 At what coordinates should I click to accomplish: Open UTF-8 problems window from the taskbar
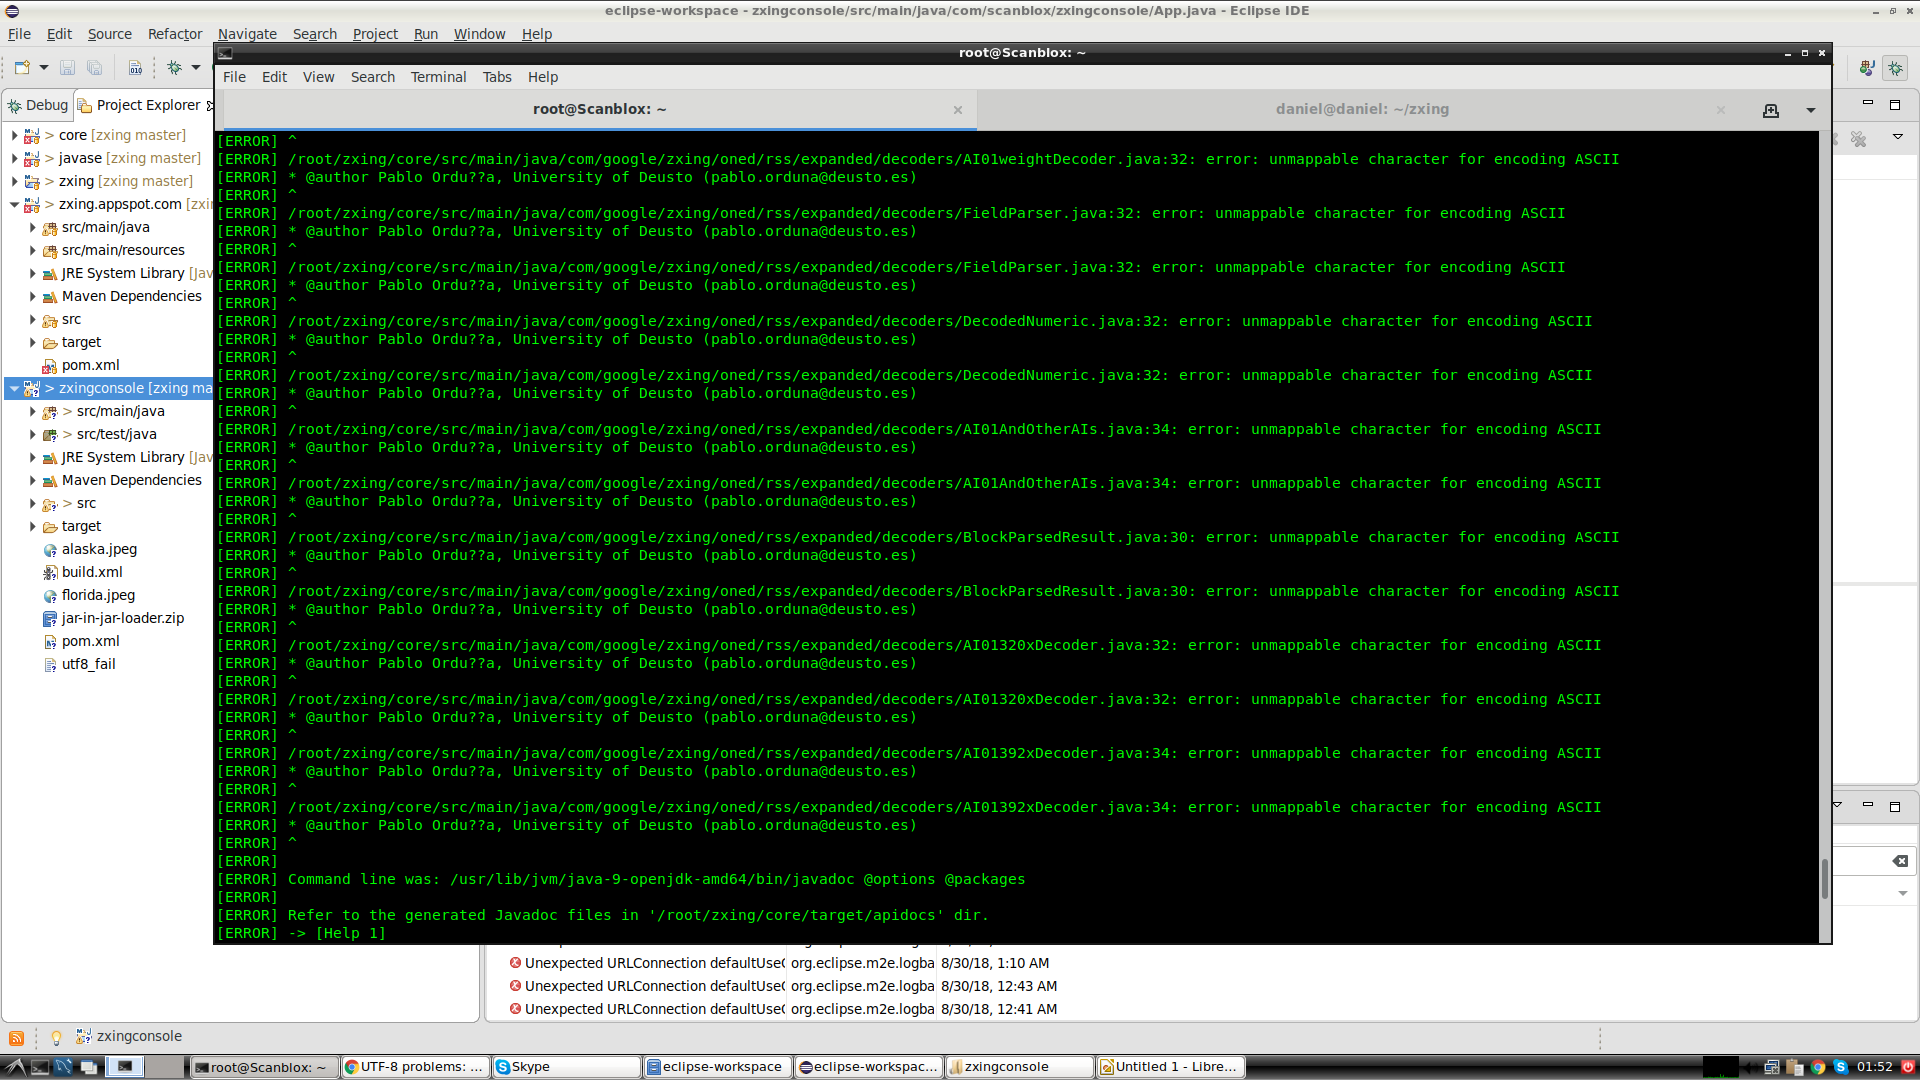(413, 1066)
